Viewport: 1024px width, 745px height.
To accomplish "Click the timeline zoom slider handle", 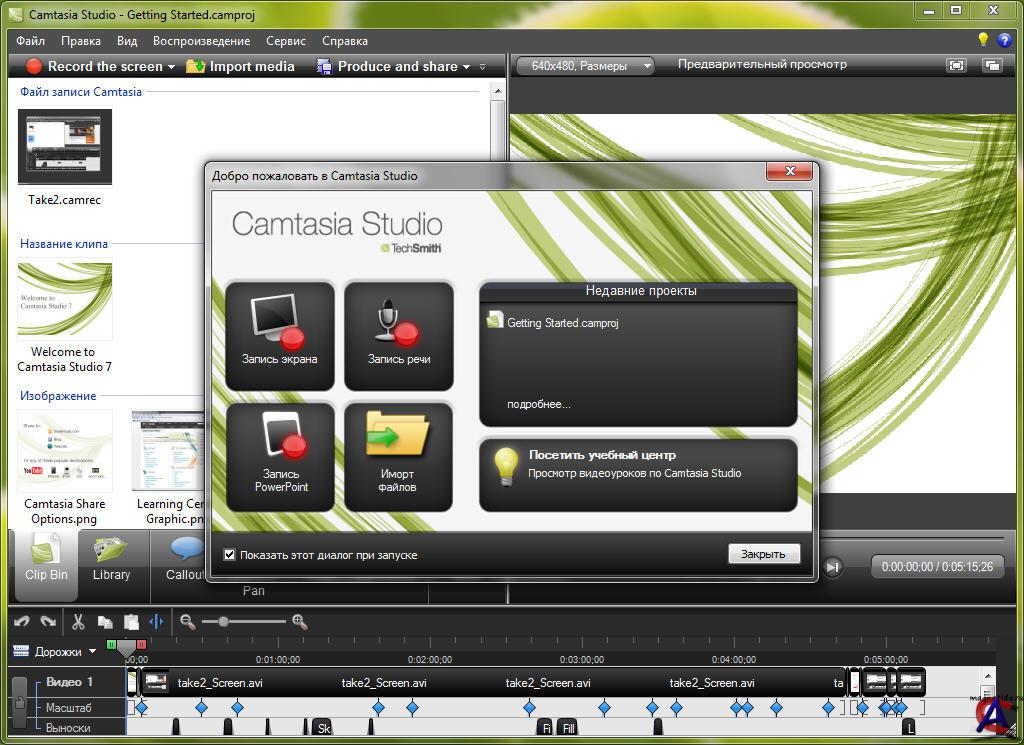I will click(223, 622).
